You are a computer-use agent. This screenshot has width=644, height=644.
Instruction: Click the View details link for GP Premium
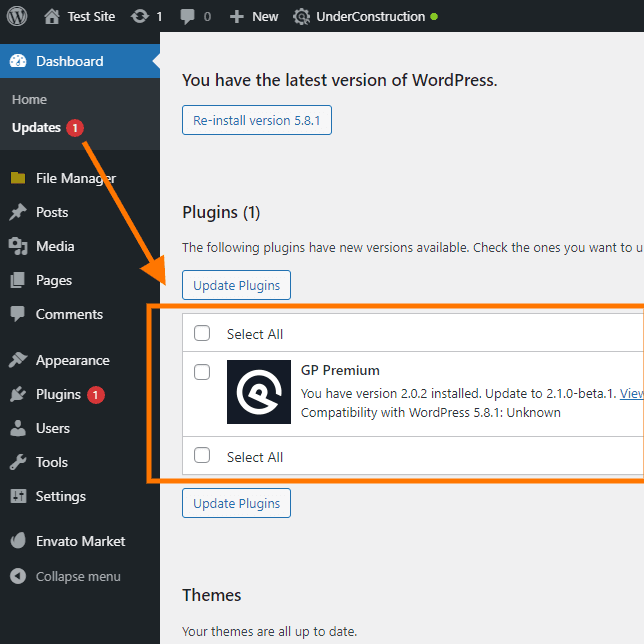tap(632, 393)
